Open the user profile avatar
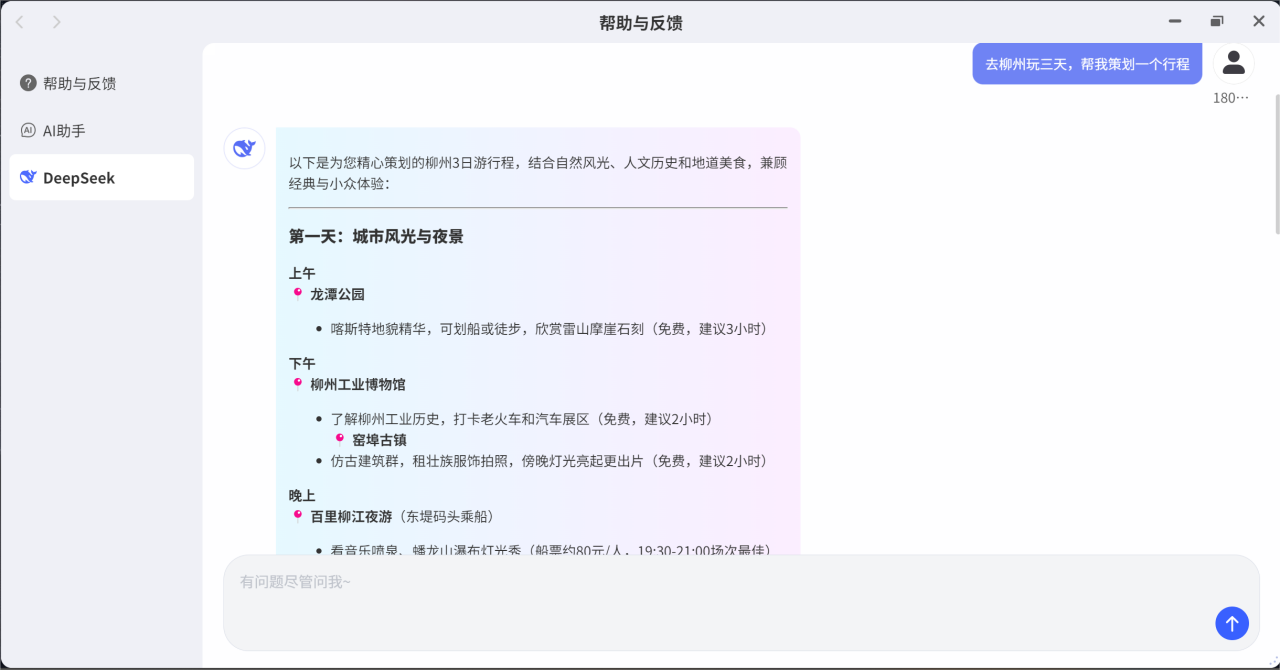This screenshot has height=670, width=1280. (1233, 63)
